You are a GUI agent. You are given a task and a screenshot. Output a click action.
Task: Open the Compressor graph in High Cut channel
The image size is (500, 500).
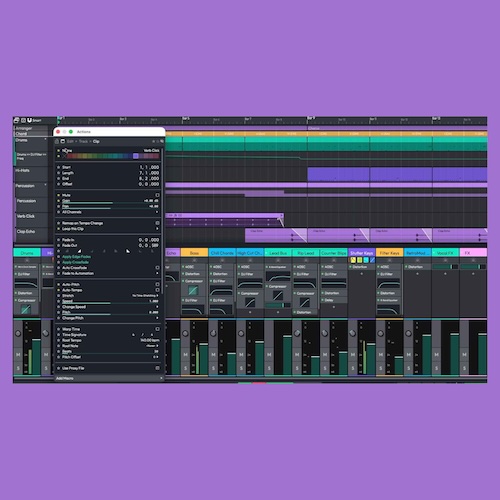(250, 303)
